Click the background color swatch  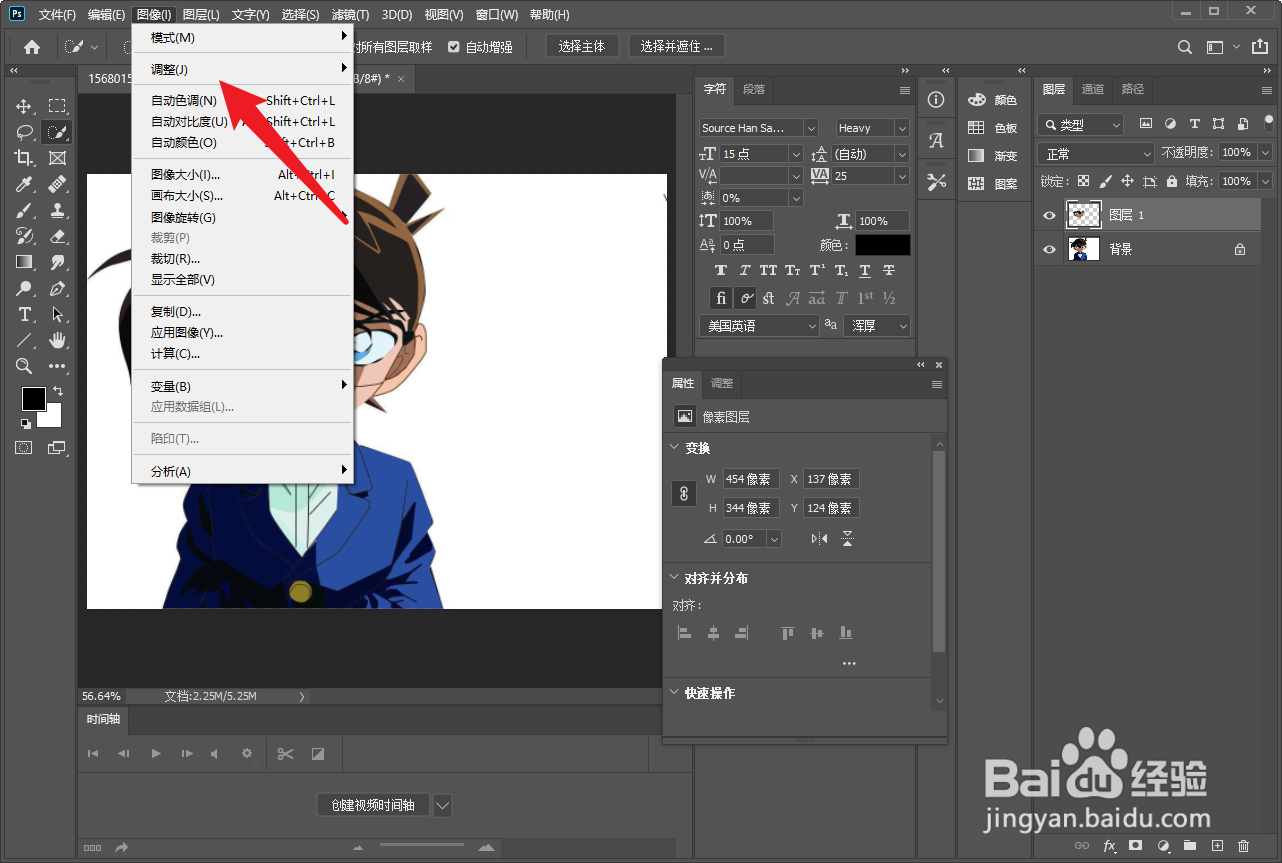tap(54, 419)
